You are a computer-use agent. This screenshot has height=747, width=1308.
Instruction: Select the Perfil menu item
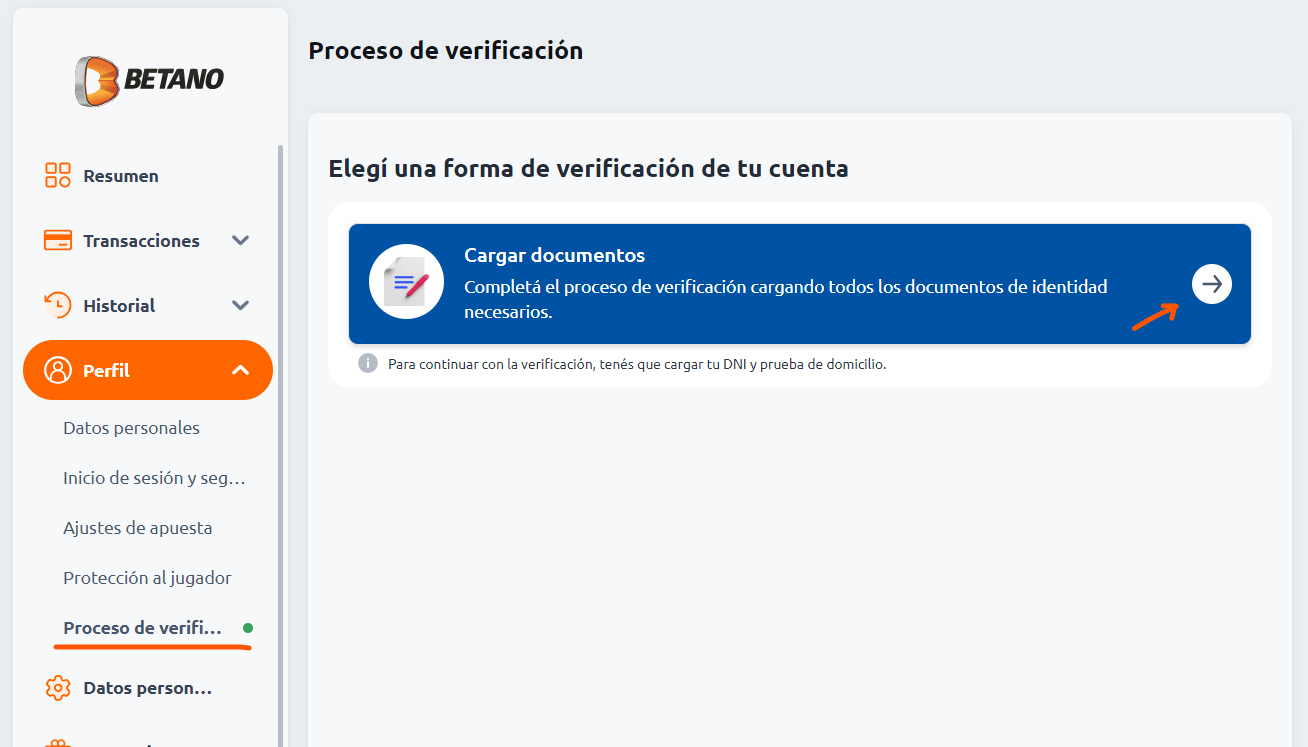click(148, 370)
